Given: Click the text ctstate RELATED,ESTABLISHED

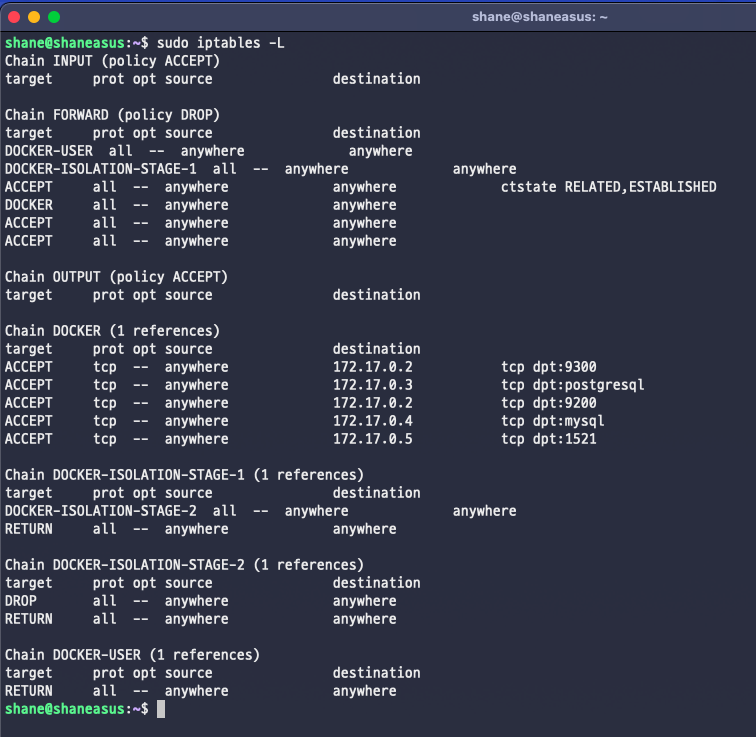Looking at the screenshot, I should click(608, 187).
